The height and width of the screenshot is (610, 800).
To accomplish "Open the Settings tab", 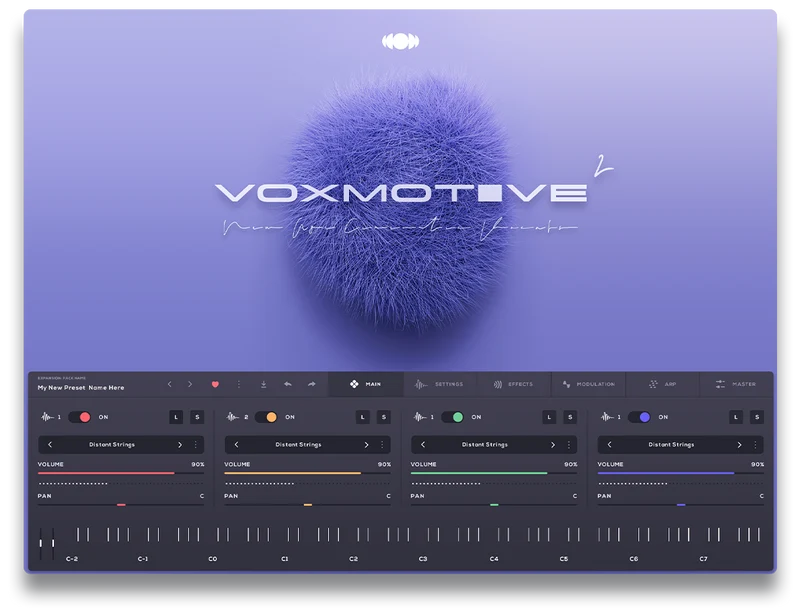I will (x=440, y=384).
